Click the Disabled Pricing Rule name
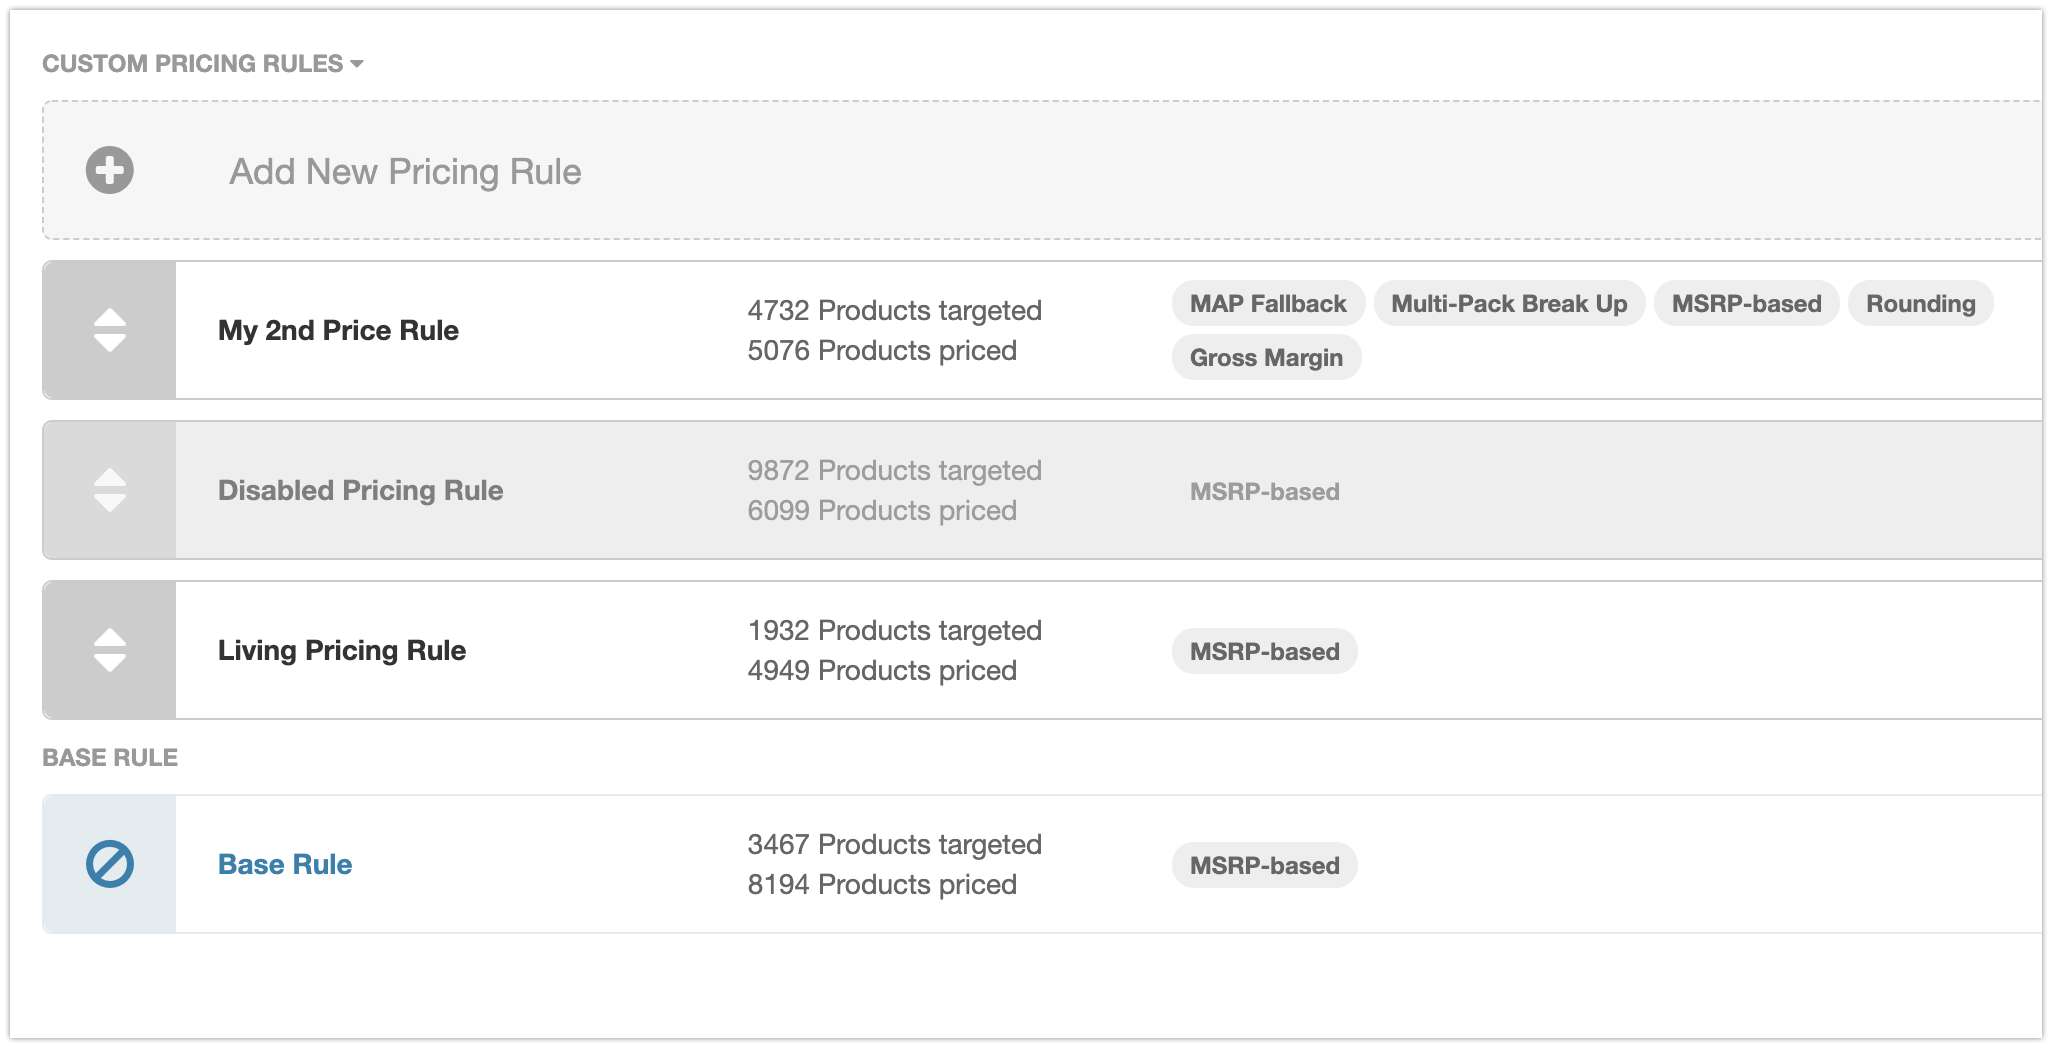 coord(360,490)
